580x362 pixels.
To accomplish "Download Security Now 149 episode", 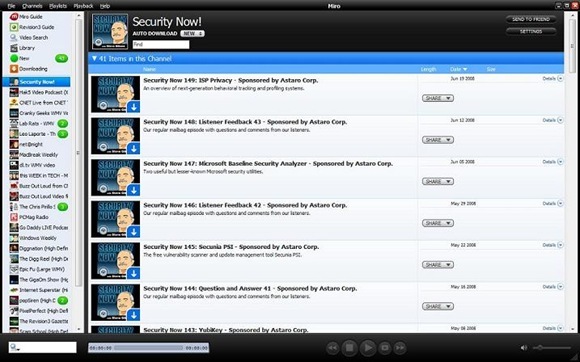I will tap(134, 107).
